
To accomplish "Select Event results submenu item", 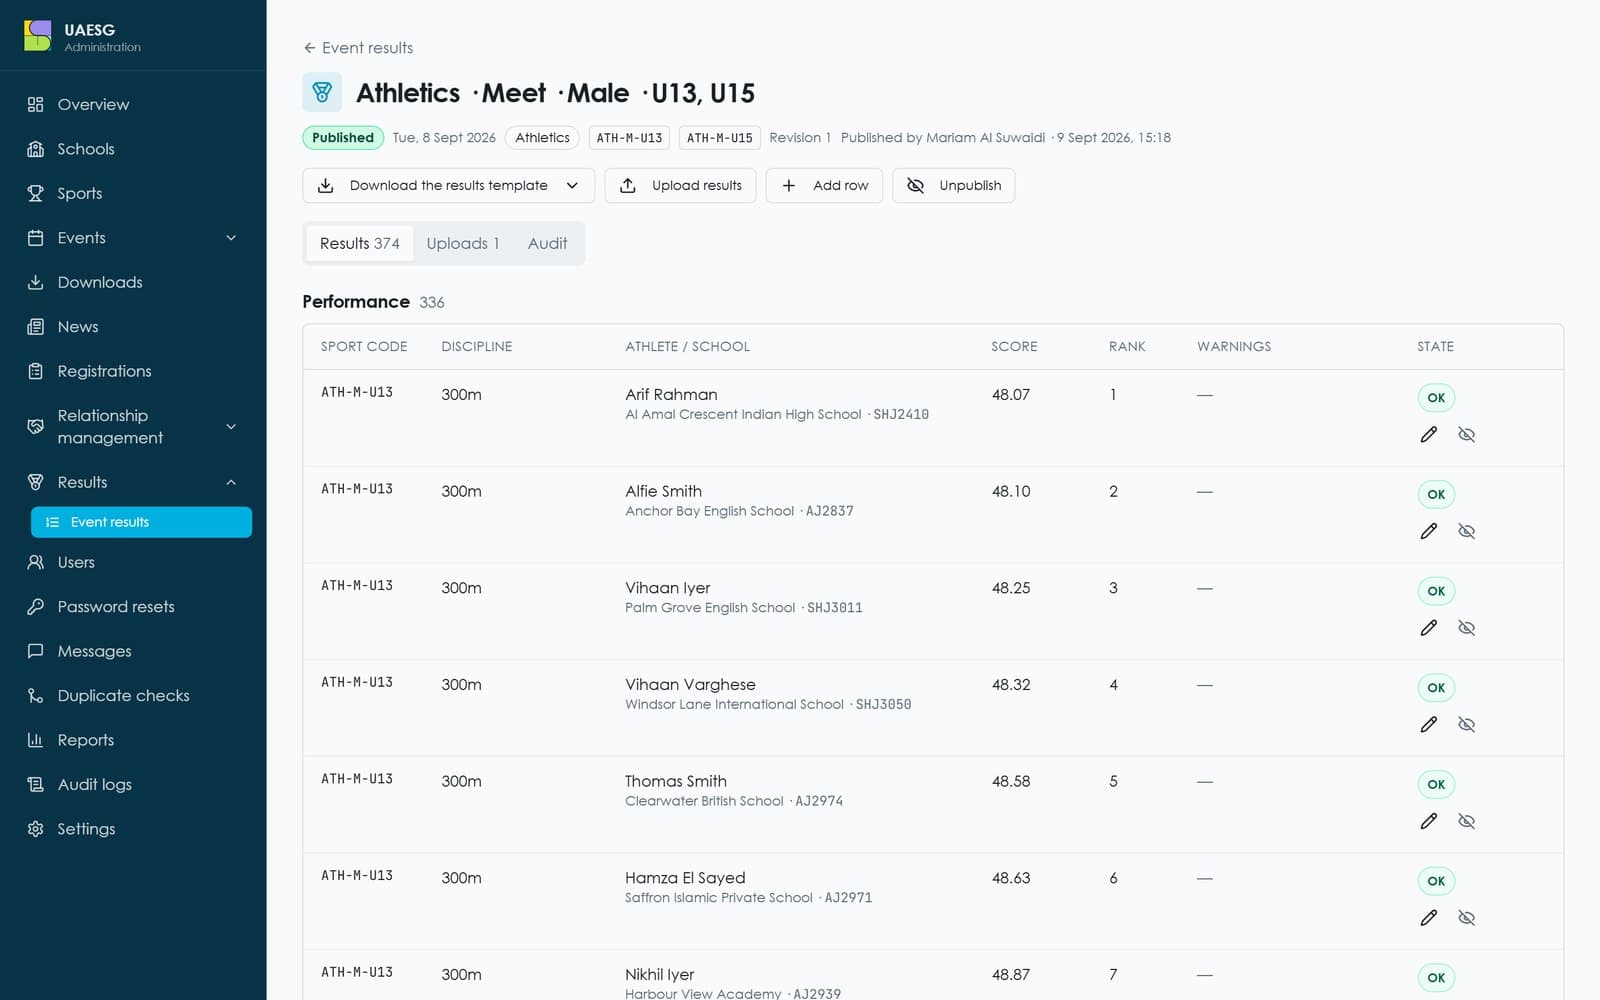I will click(x=141, y=522).
